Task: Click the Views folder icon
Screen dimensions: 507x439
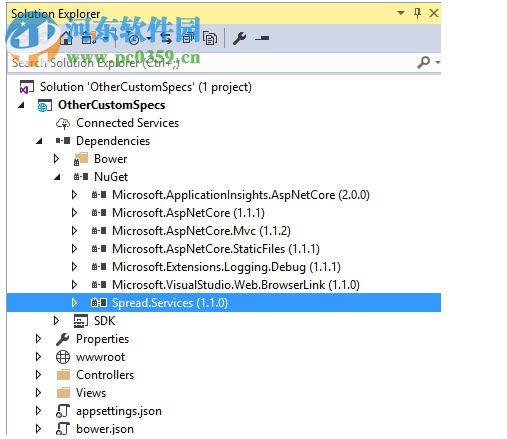Action: (63, 393)
